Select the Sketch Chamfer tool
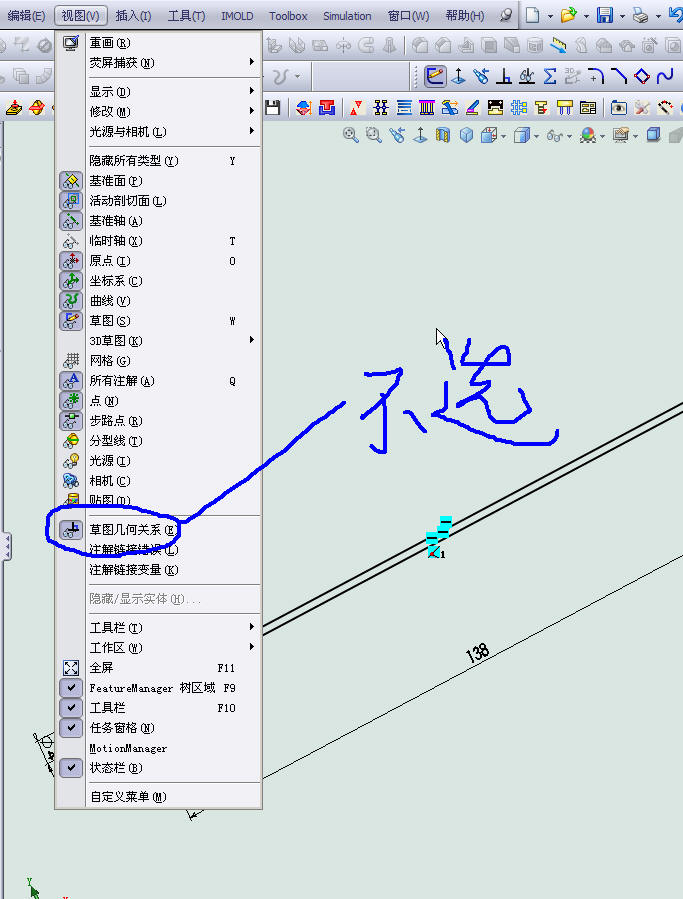Image resolution: width=683 pixels, height=899 pixels. click(x=619, y=76)
